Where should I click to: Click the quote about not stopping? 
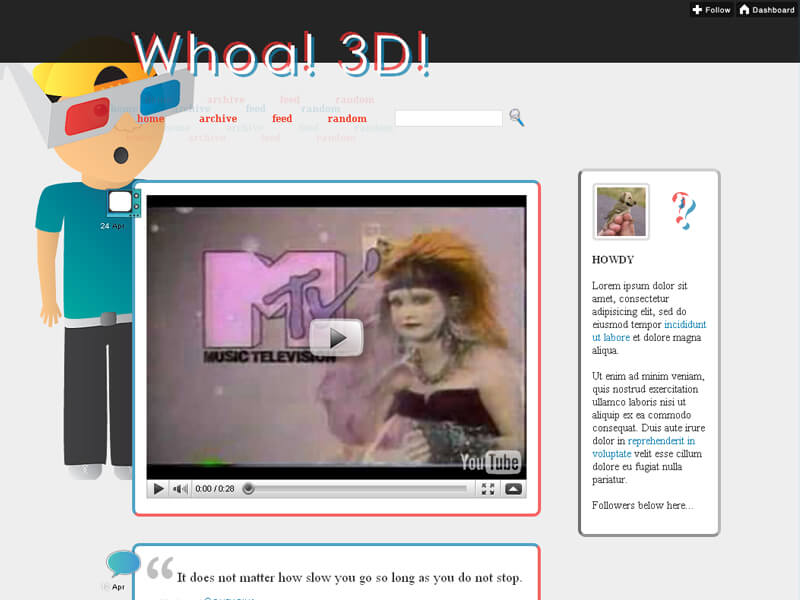(349, 578)
